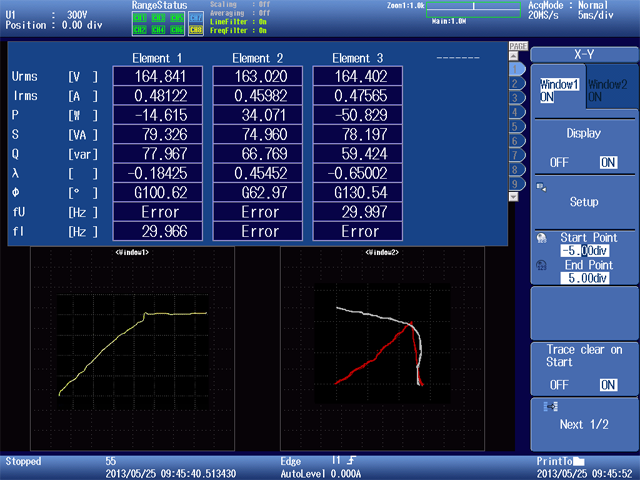The height and width of the screenshot is (480, 640).
Task: Click the Edge trigger label
Action: tap(291, 461)
